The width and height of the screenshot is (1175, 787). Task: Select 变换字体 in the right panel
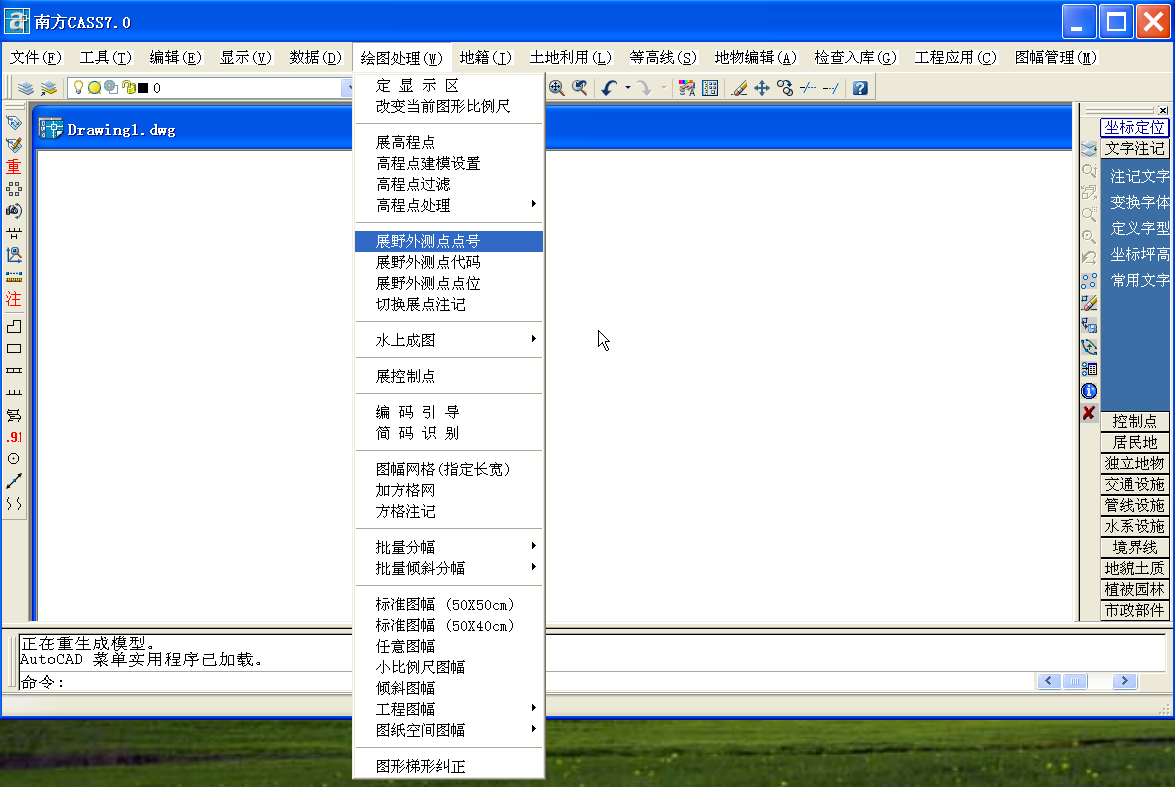tap(1139, 202)
